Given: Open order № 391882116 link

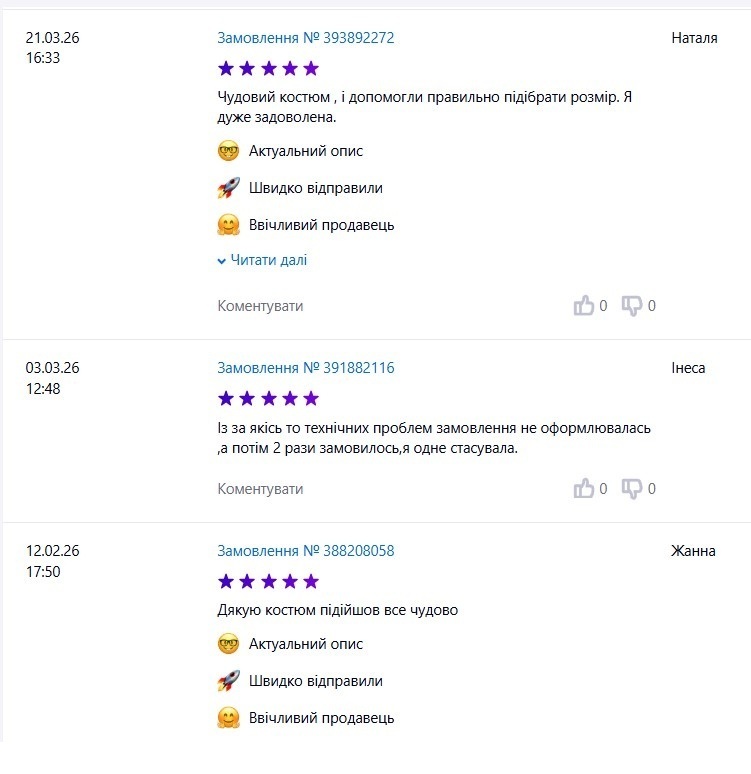Looking at the screenshot, I should click(306, 368).
